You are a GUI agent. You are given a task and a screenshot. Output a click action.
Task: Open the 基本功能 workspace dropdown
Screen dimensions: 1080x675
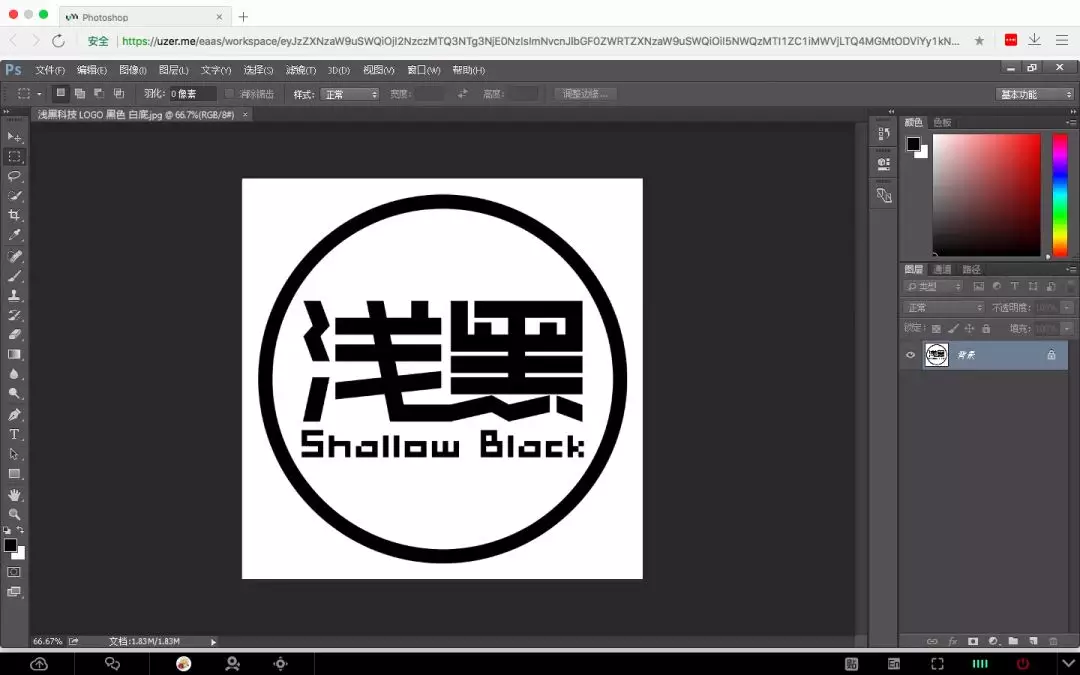1035,94
